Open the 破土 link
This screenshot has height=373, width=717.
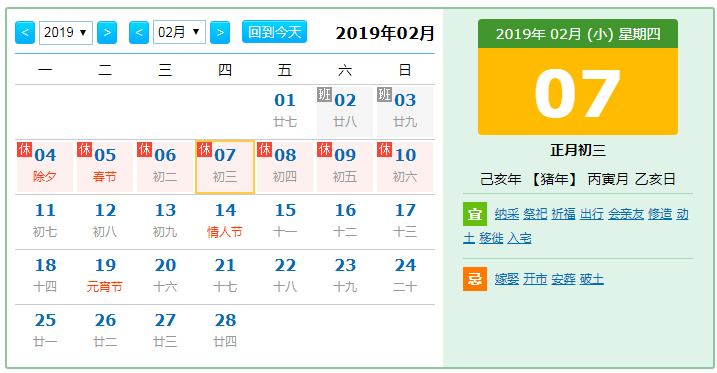pos(592,279)
